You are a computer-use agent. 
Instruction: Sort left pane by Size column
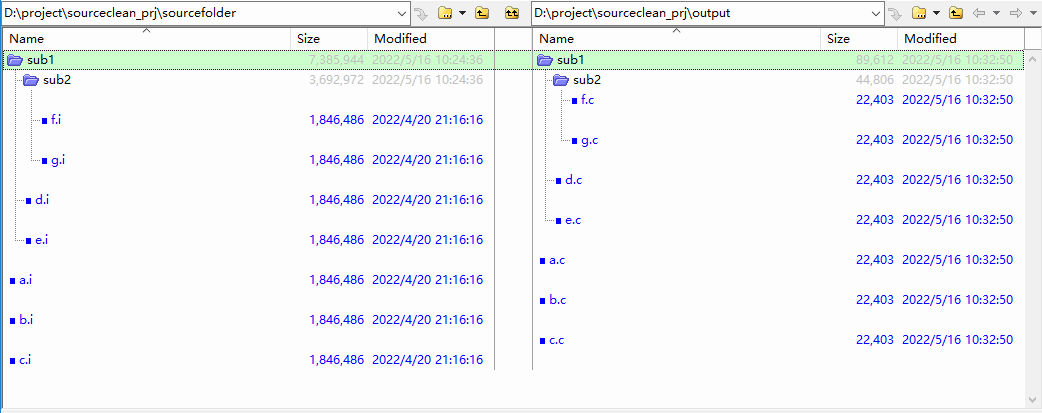pos(308,38)
